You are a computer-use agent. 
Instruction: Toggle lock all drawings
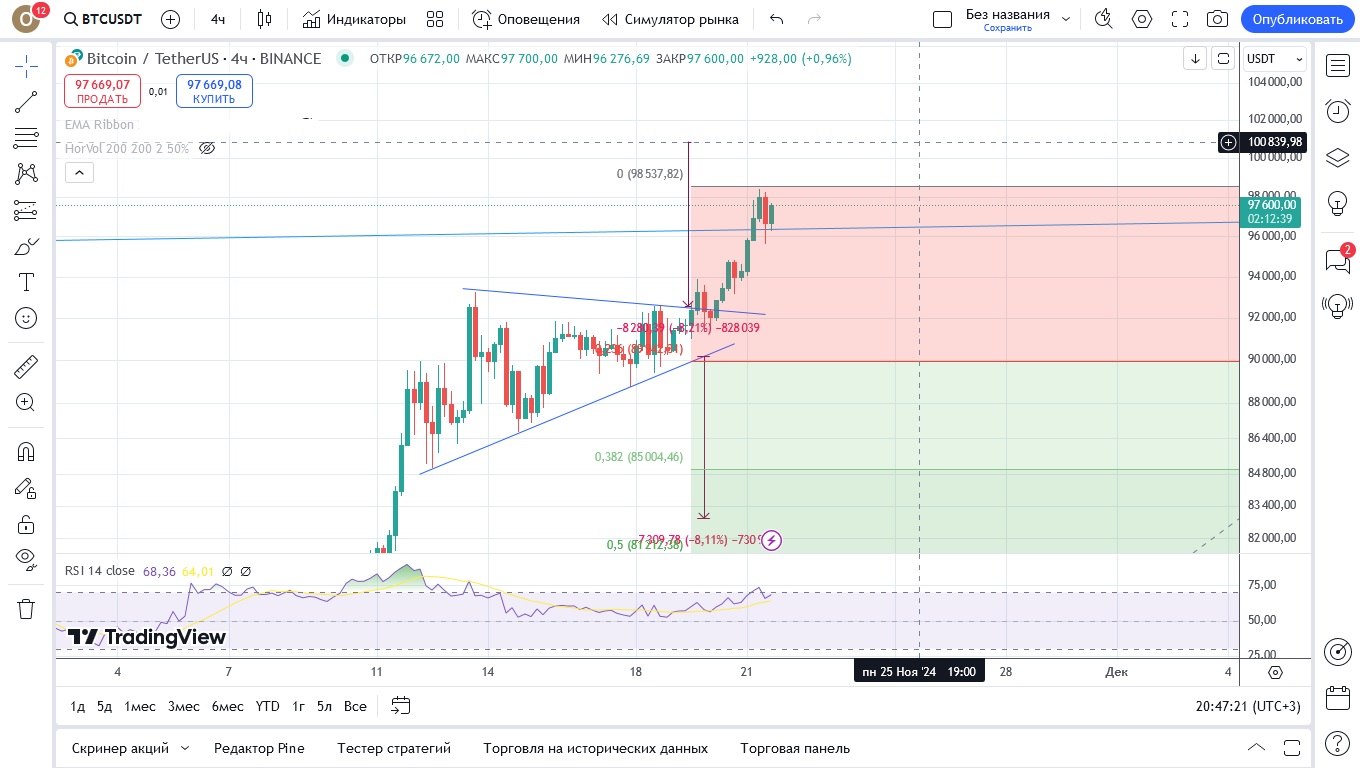tap(26, 524)
